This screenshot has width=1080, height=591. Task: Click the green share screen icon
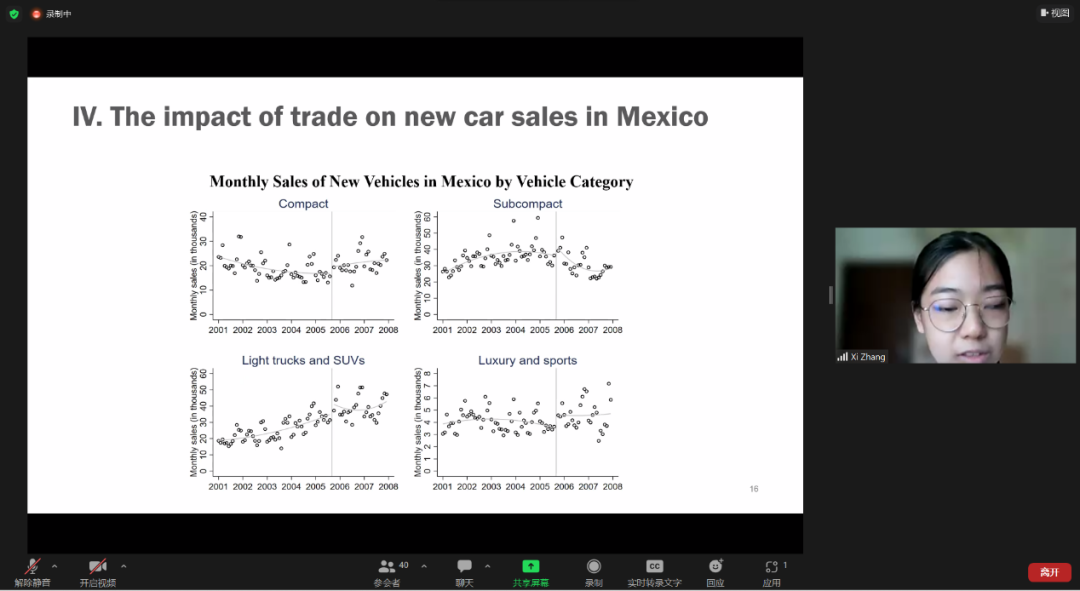[x=530, y=566]
